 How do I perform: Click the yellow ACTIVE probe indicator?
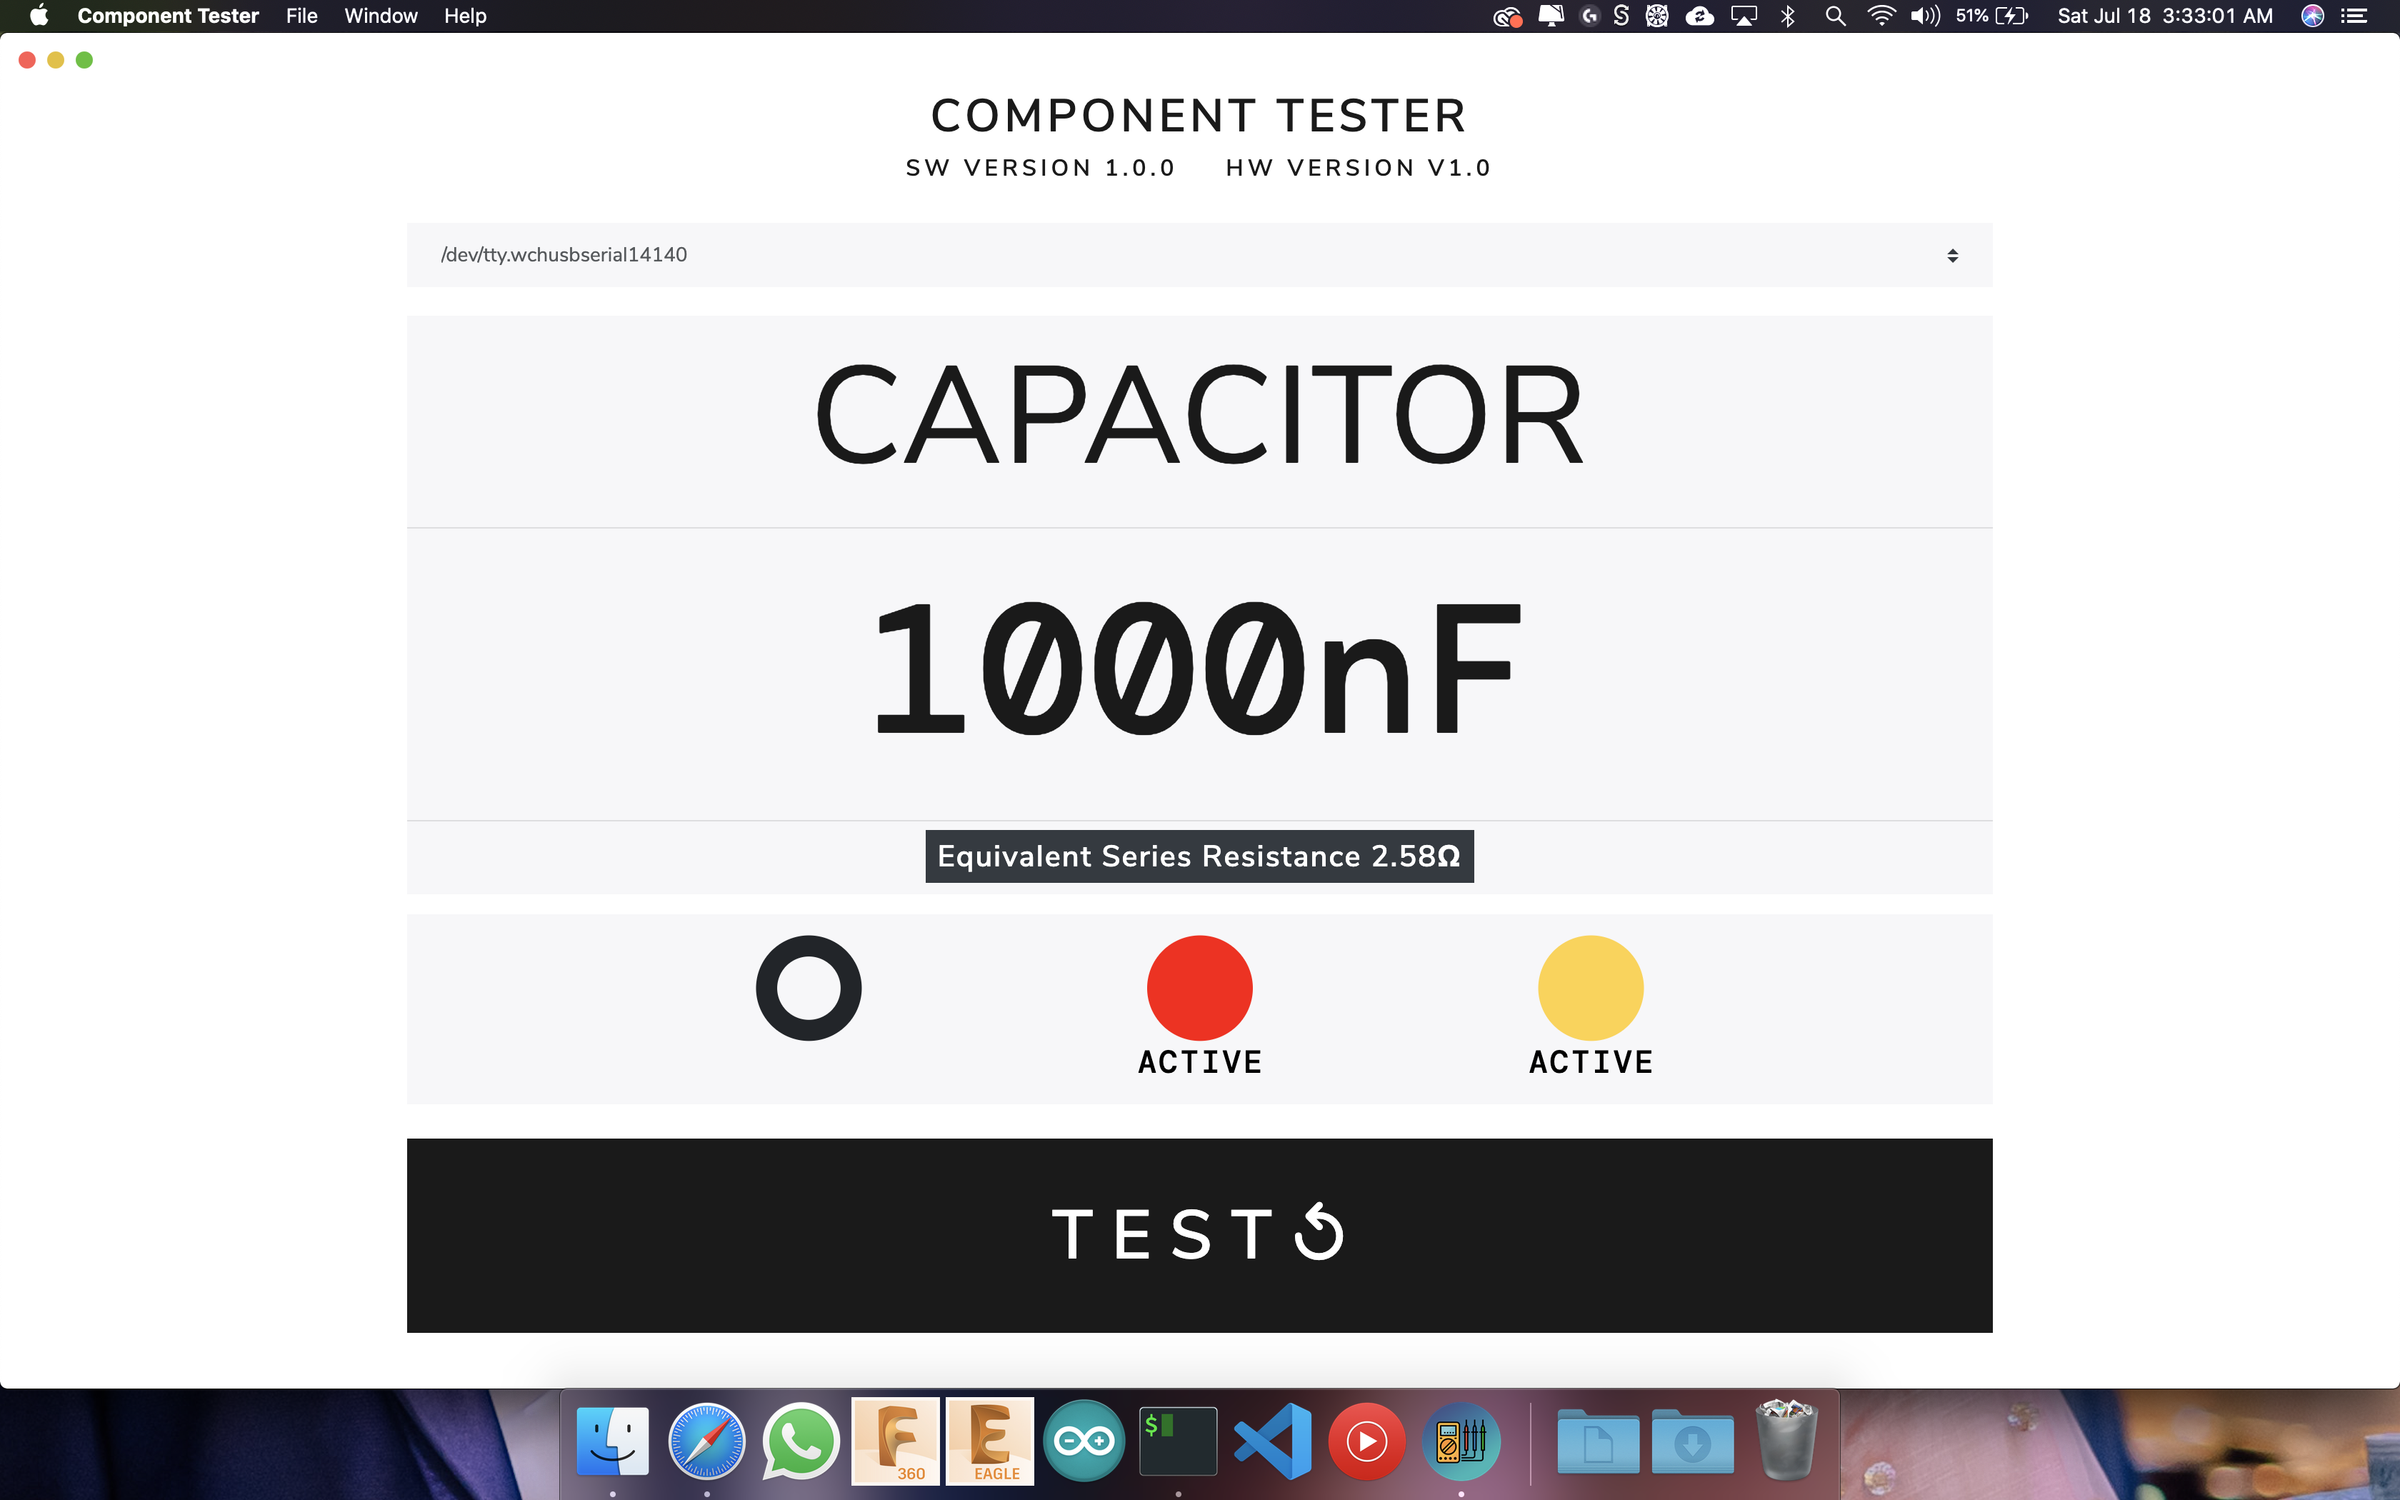[x=1591, y=988]
